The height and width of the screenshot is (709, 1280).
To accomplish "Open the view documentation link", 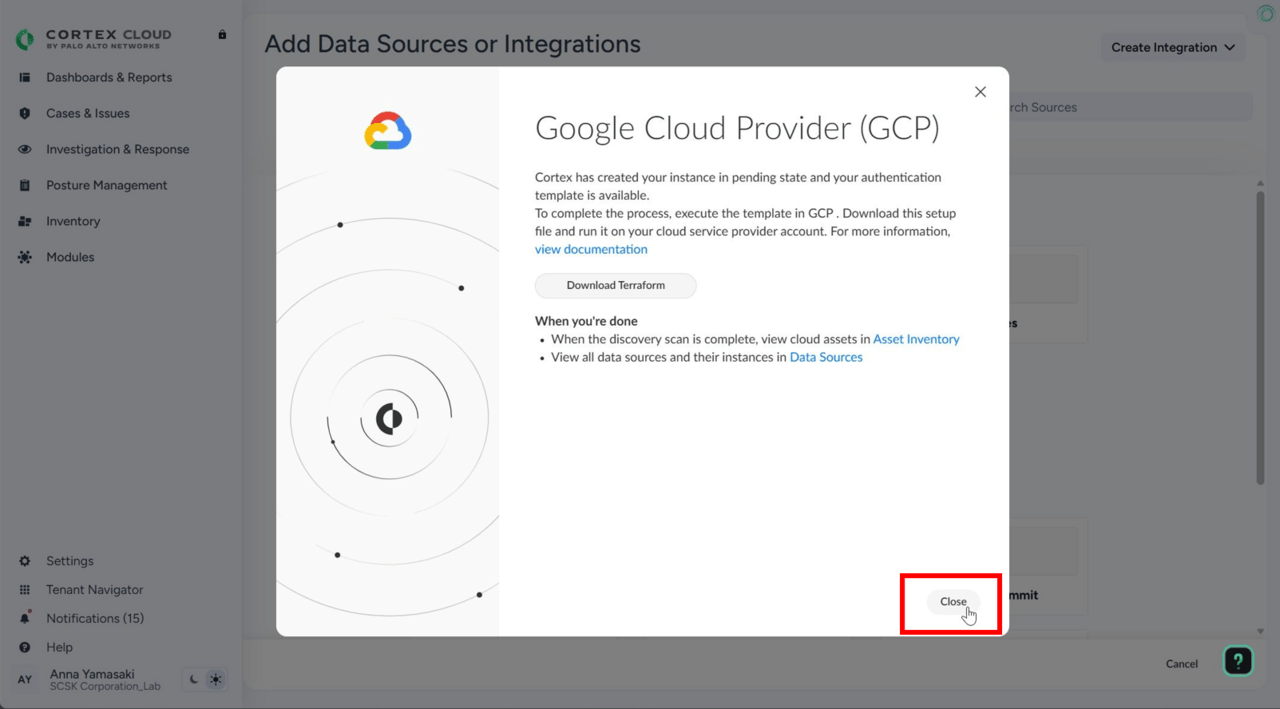I will pos(591,249).
